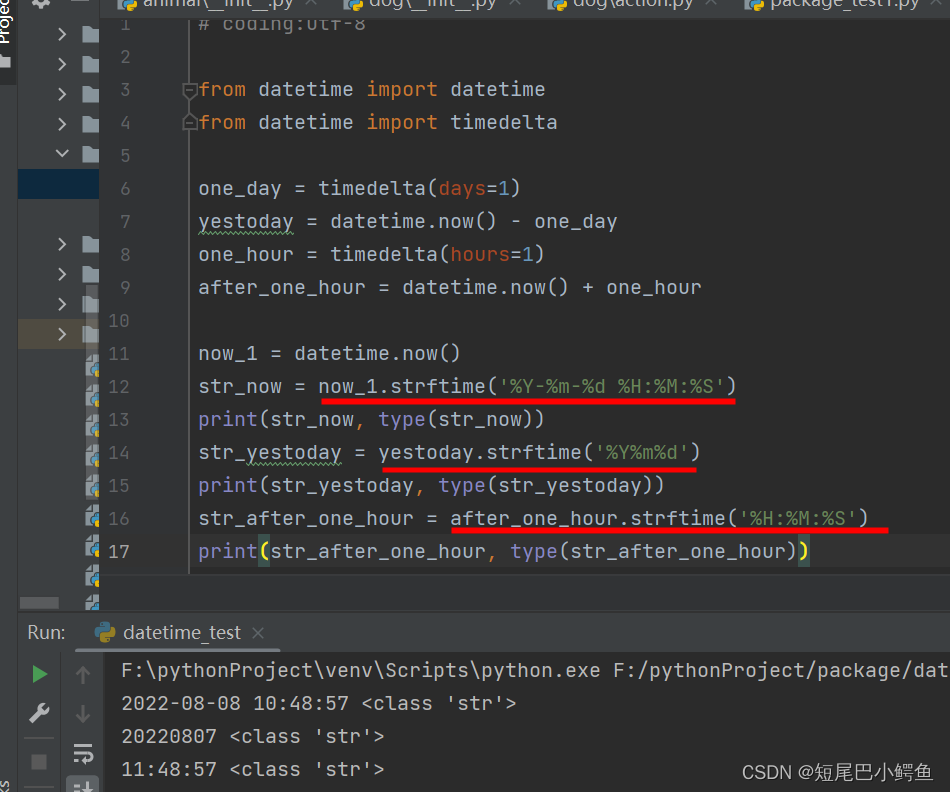Click the settings gear above project tree

pos(38,4)
